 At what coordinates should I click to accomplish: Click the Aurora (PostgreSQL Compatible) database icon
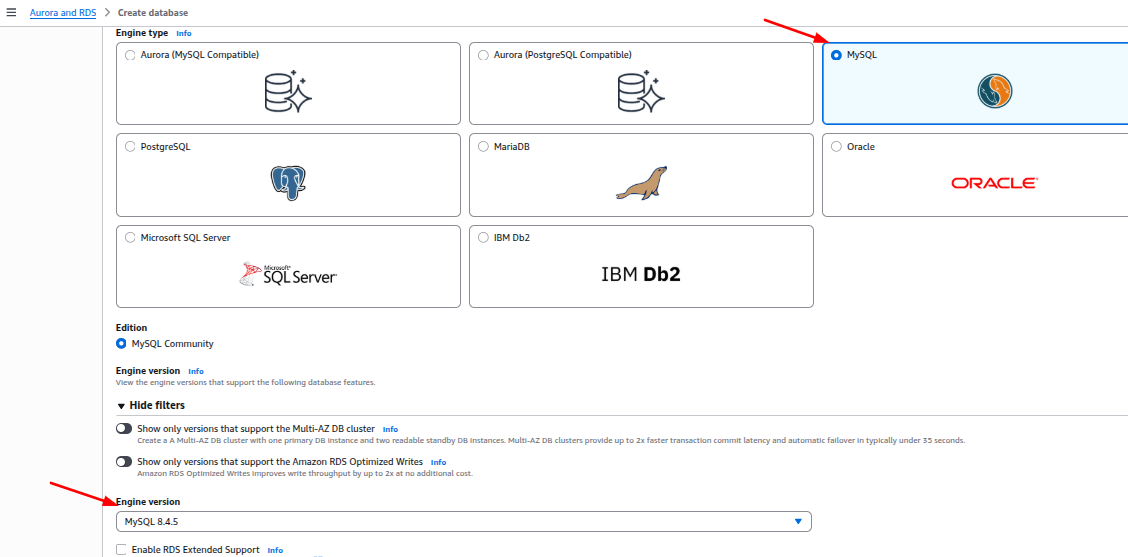642,91
